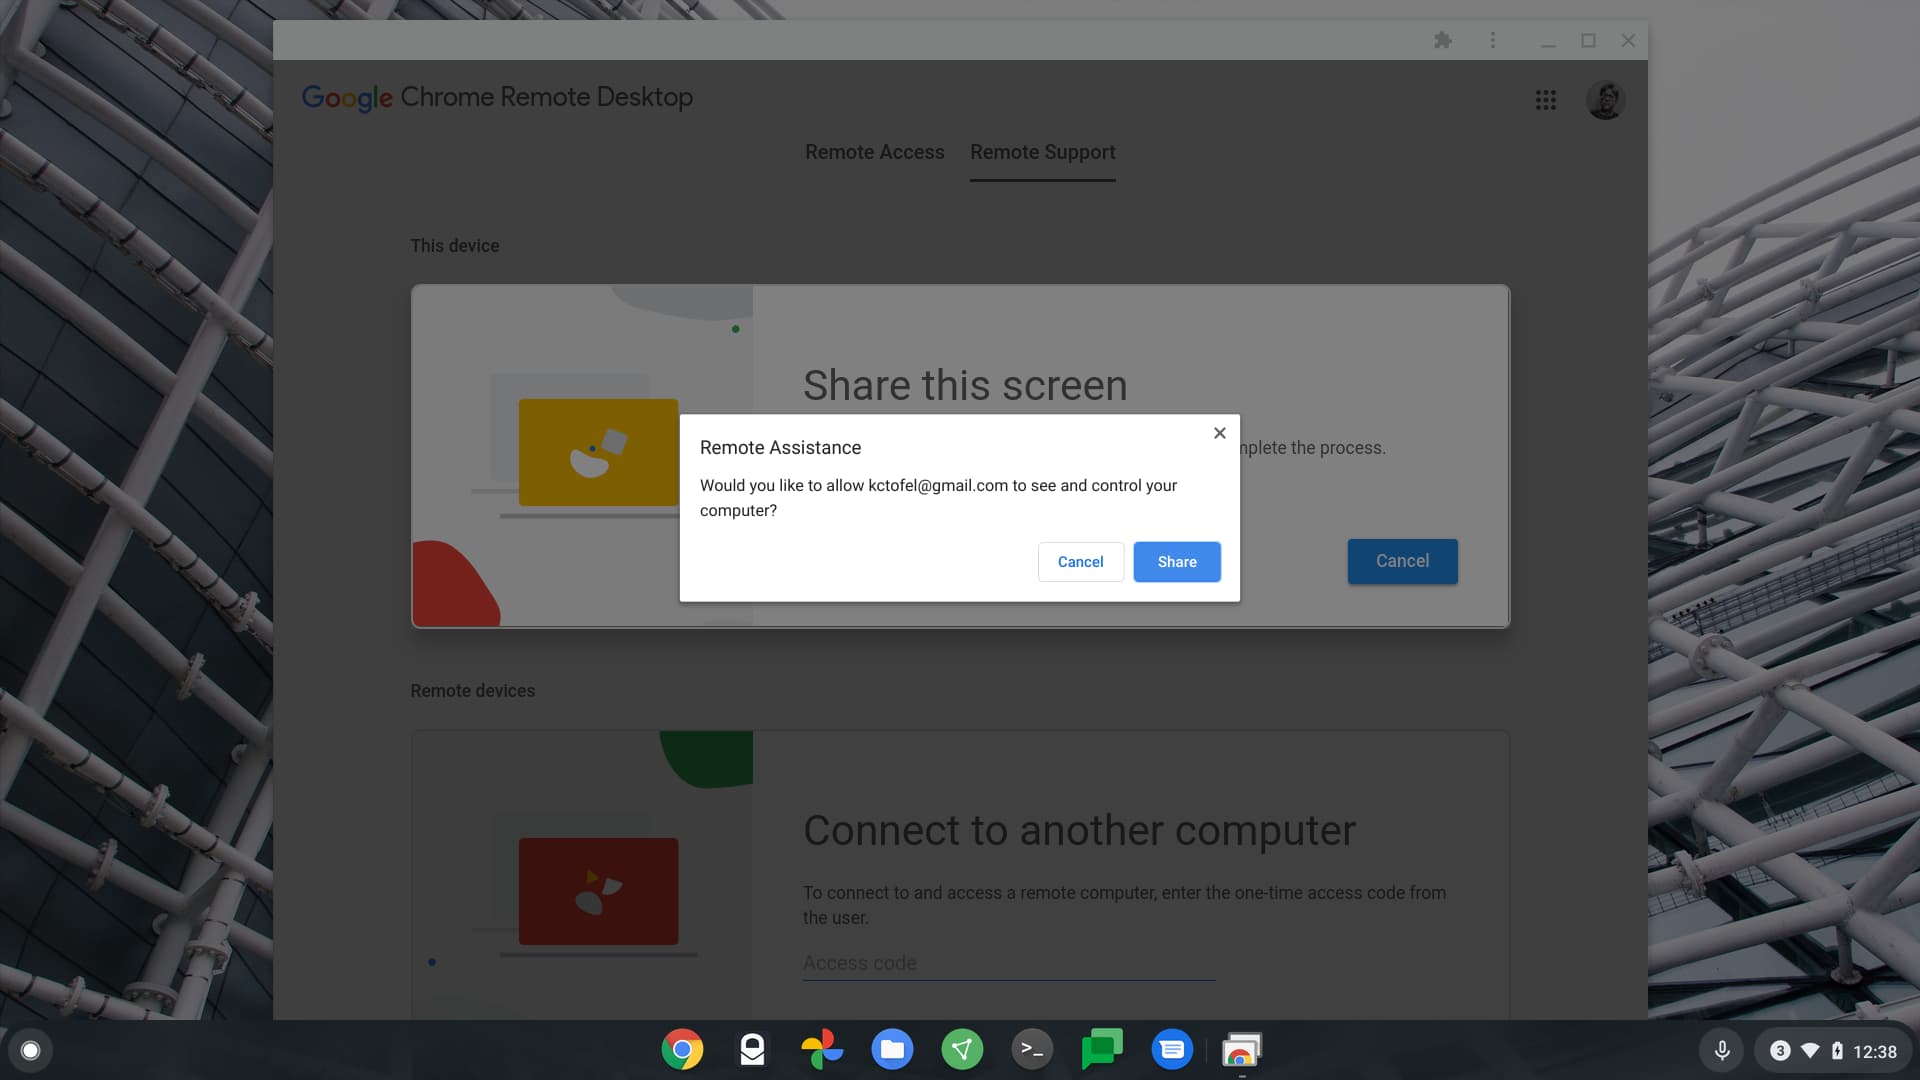Click the Wi-Fi icon in the tray
1920x1080 pixels.
click(x=1810, y=1051)
